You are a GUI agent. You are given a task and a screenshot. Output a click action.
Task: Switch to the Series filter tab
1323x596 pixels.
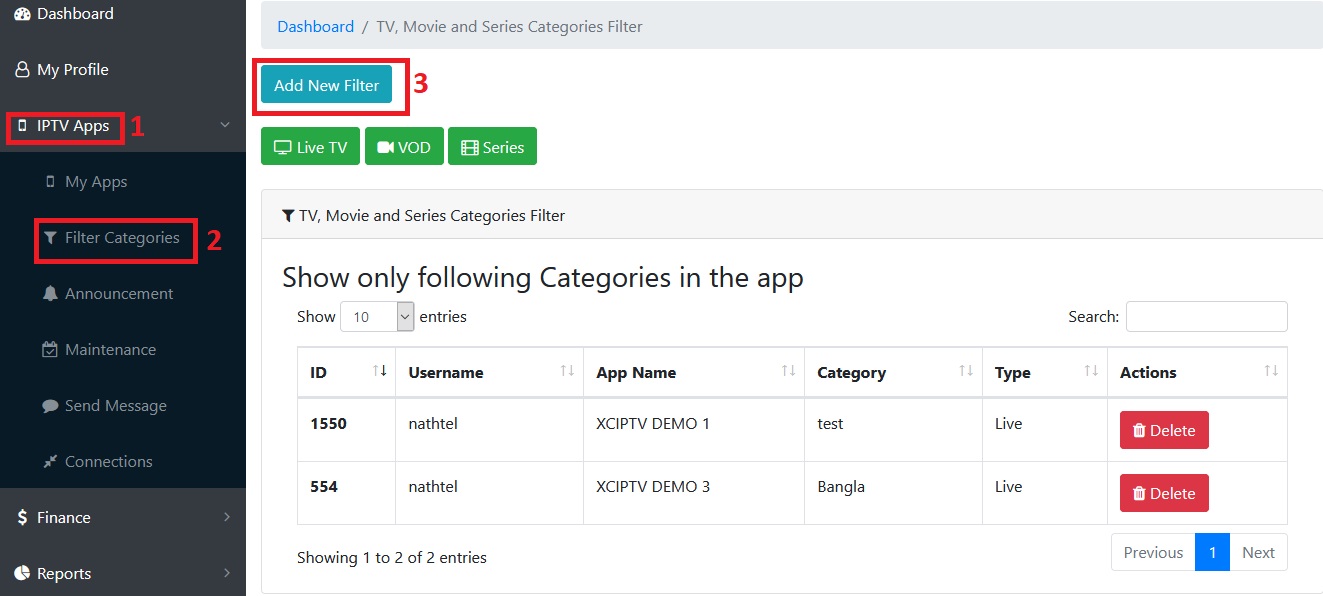click(x=492, y=146)
